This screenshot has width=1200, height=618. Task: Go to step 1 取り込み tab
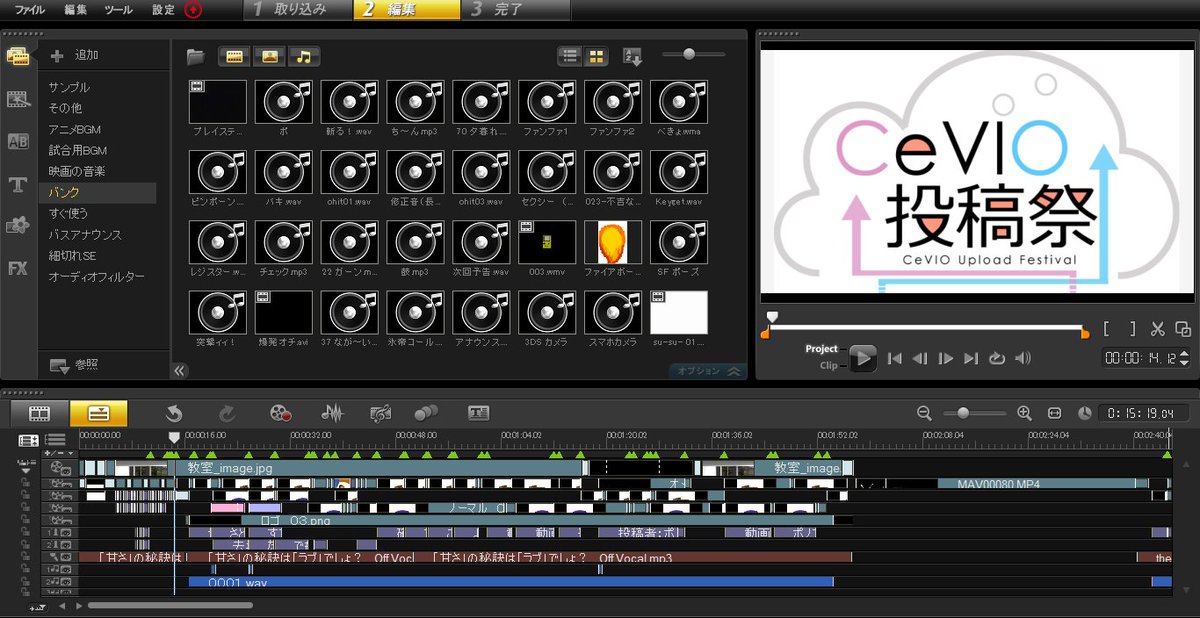297,10
